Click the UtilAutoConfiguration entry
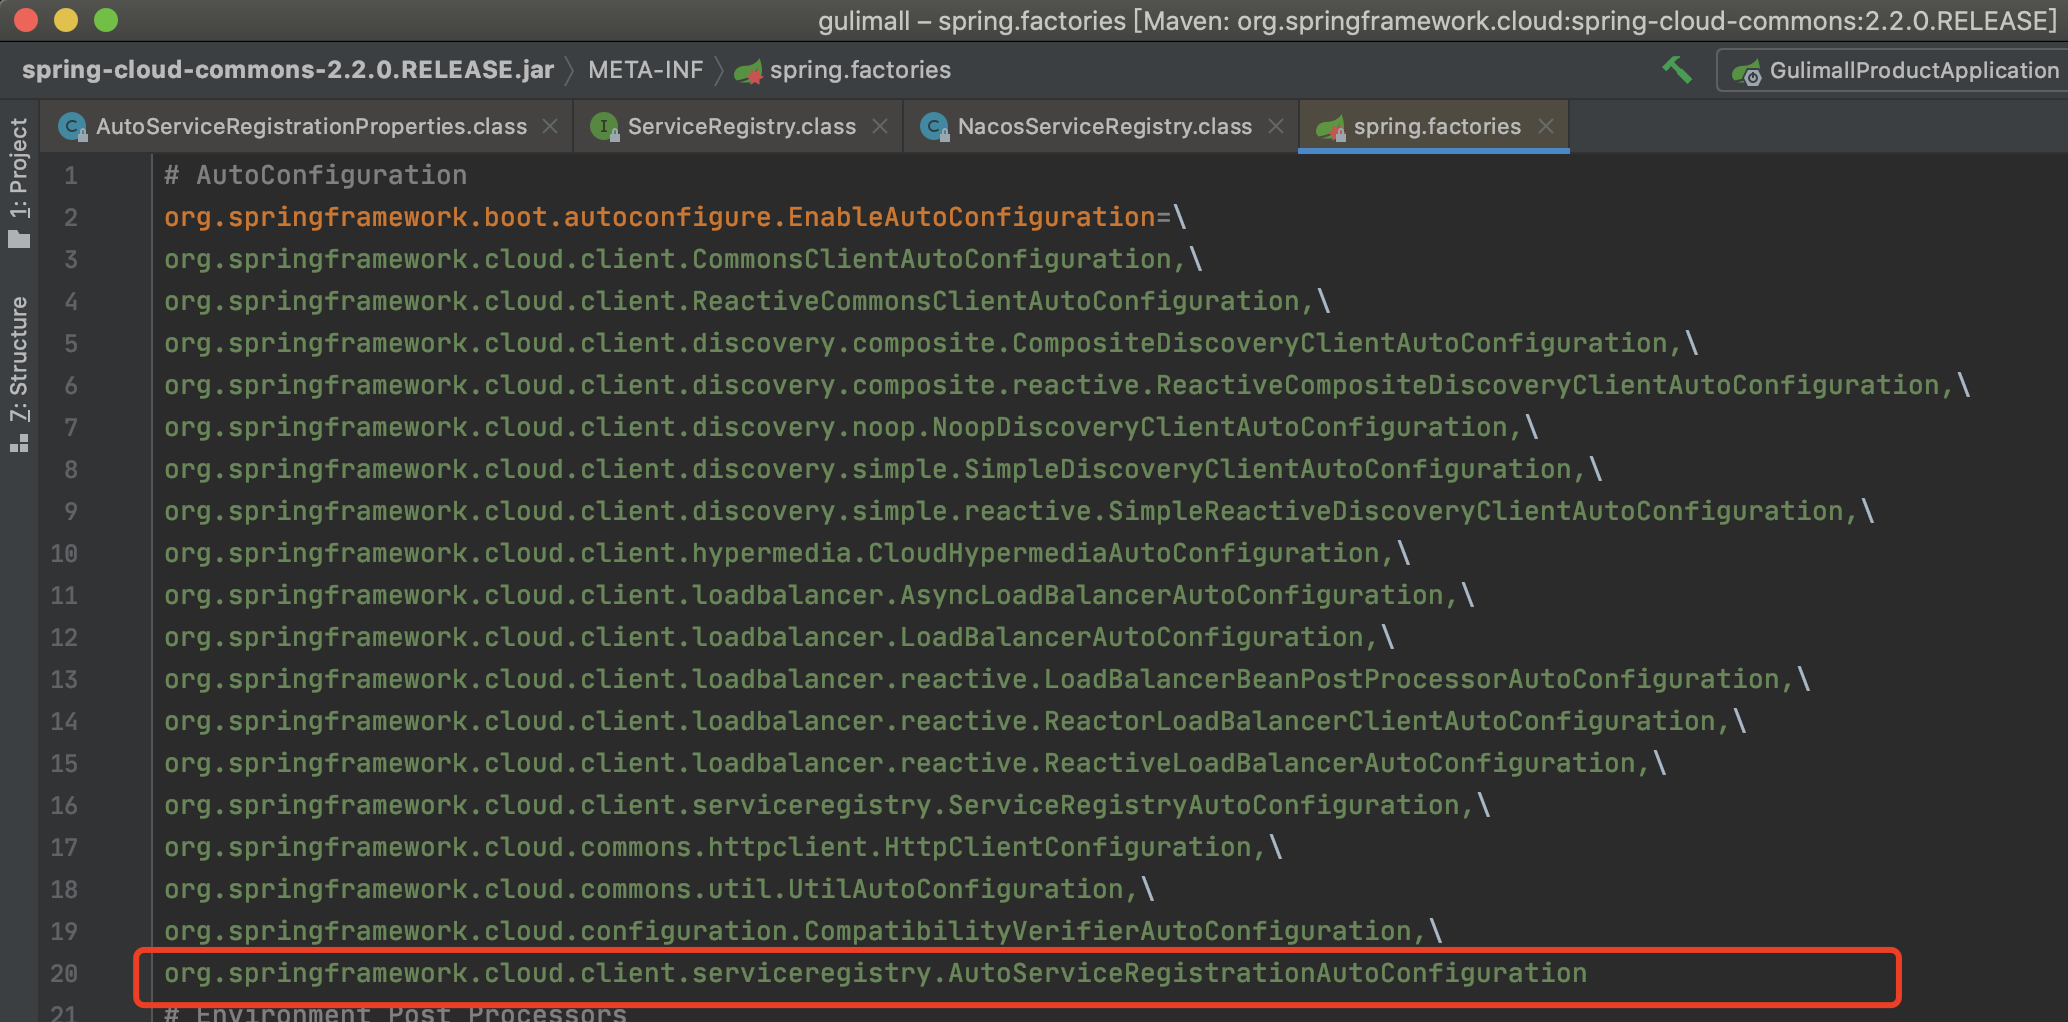This screenshot has height=1022, width=2068. [x=644, y=889]
